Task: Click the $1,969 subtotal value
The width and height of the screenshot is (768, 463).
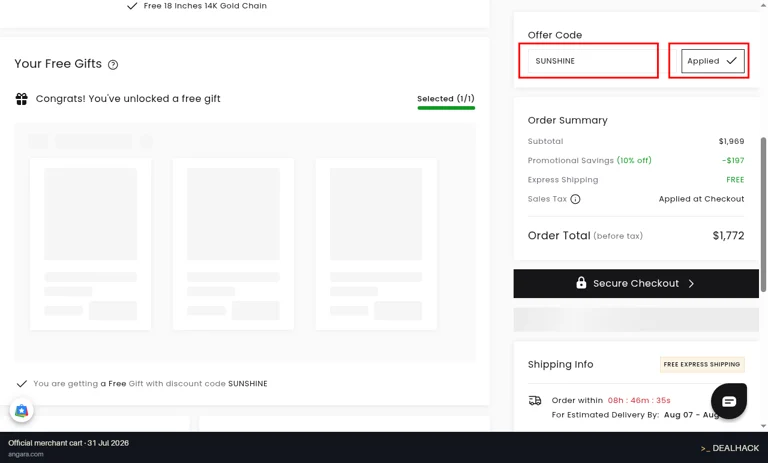Action: (731, 141)
